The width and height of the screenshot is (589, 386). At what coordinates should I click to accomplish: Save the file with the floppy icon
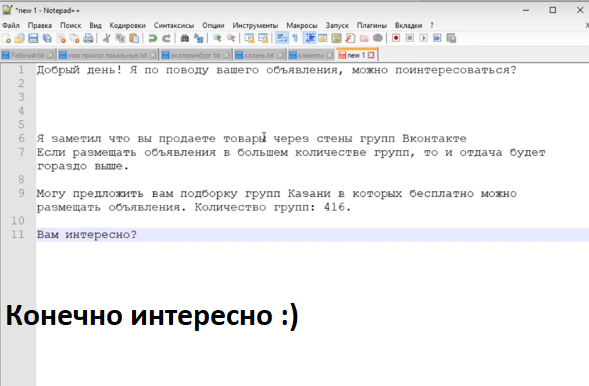tap(33, 38)
